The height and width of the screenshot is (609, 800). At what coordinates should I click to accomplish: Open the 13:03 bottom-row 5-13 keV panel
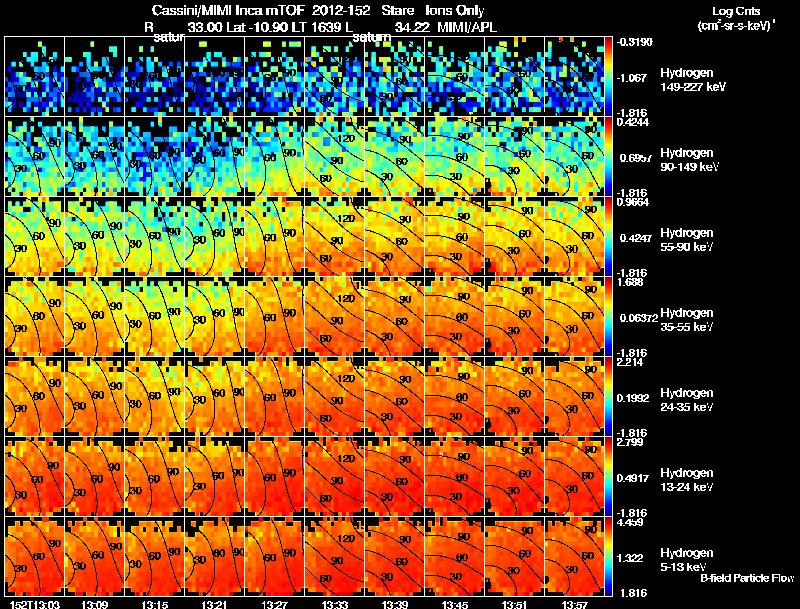[x=34, y=556]
